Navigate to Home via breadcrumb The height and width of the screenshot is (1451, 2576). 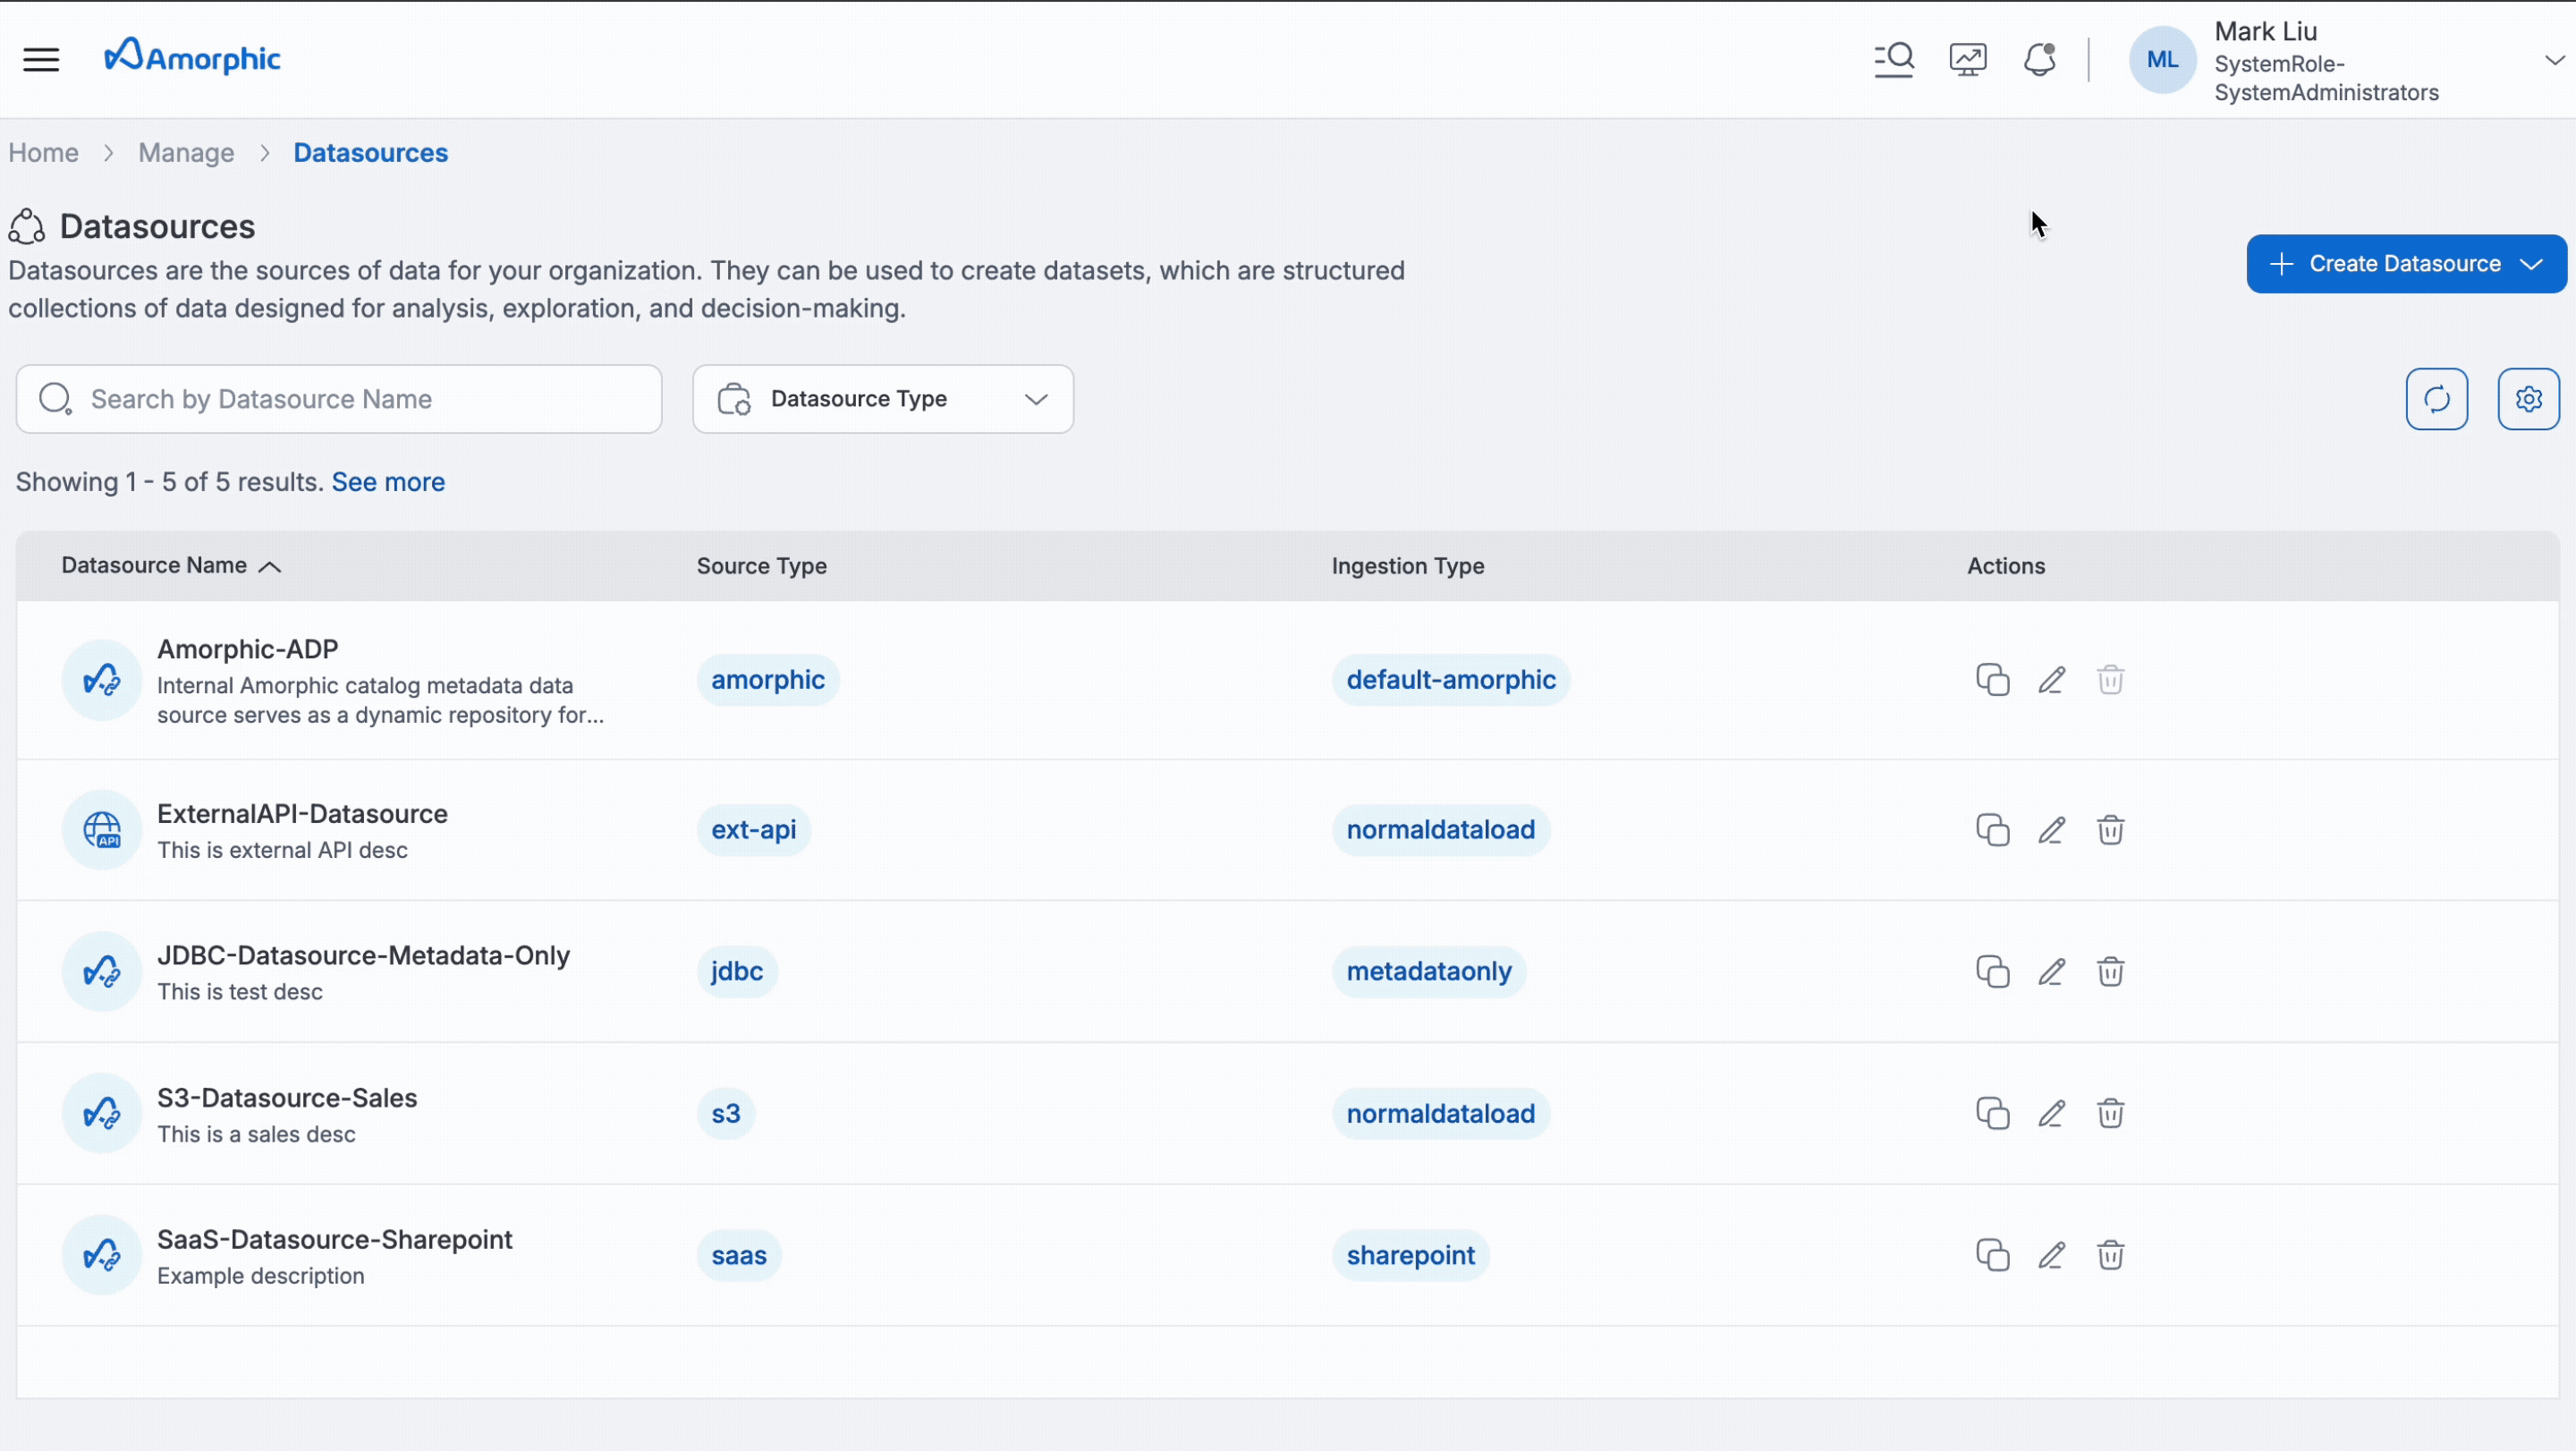[x=43, y=152]
